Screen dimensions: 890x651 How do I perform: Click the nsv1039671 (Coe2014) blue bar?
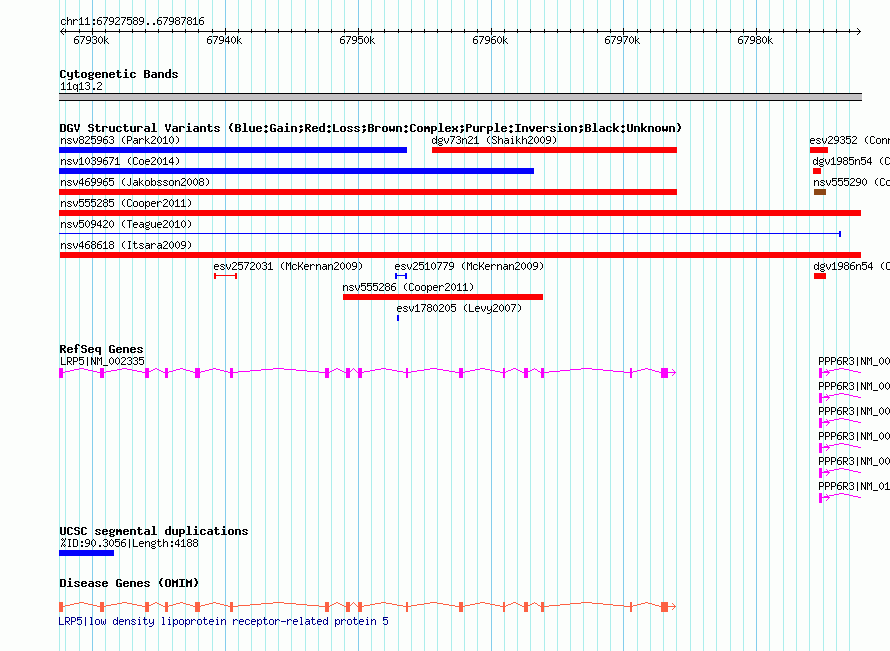pyautogui.click(x=296, y=171)
